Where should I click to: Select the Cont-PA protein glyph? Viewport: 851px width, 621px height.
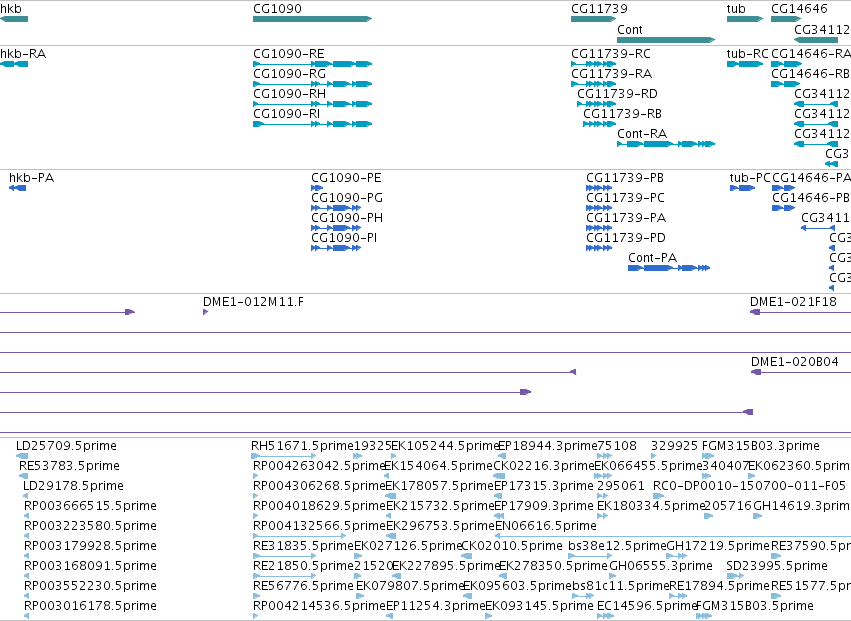(x=669, y=268)
